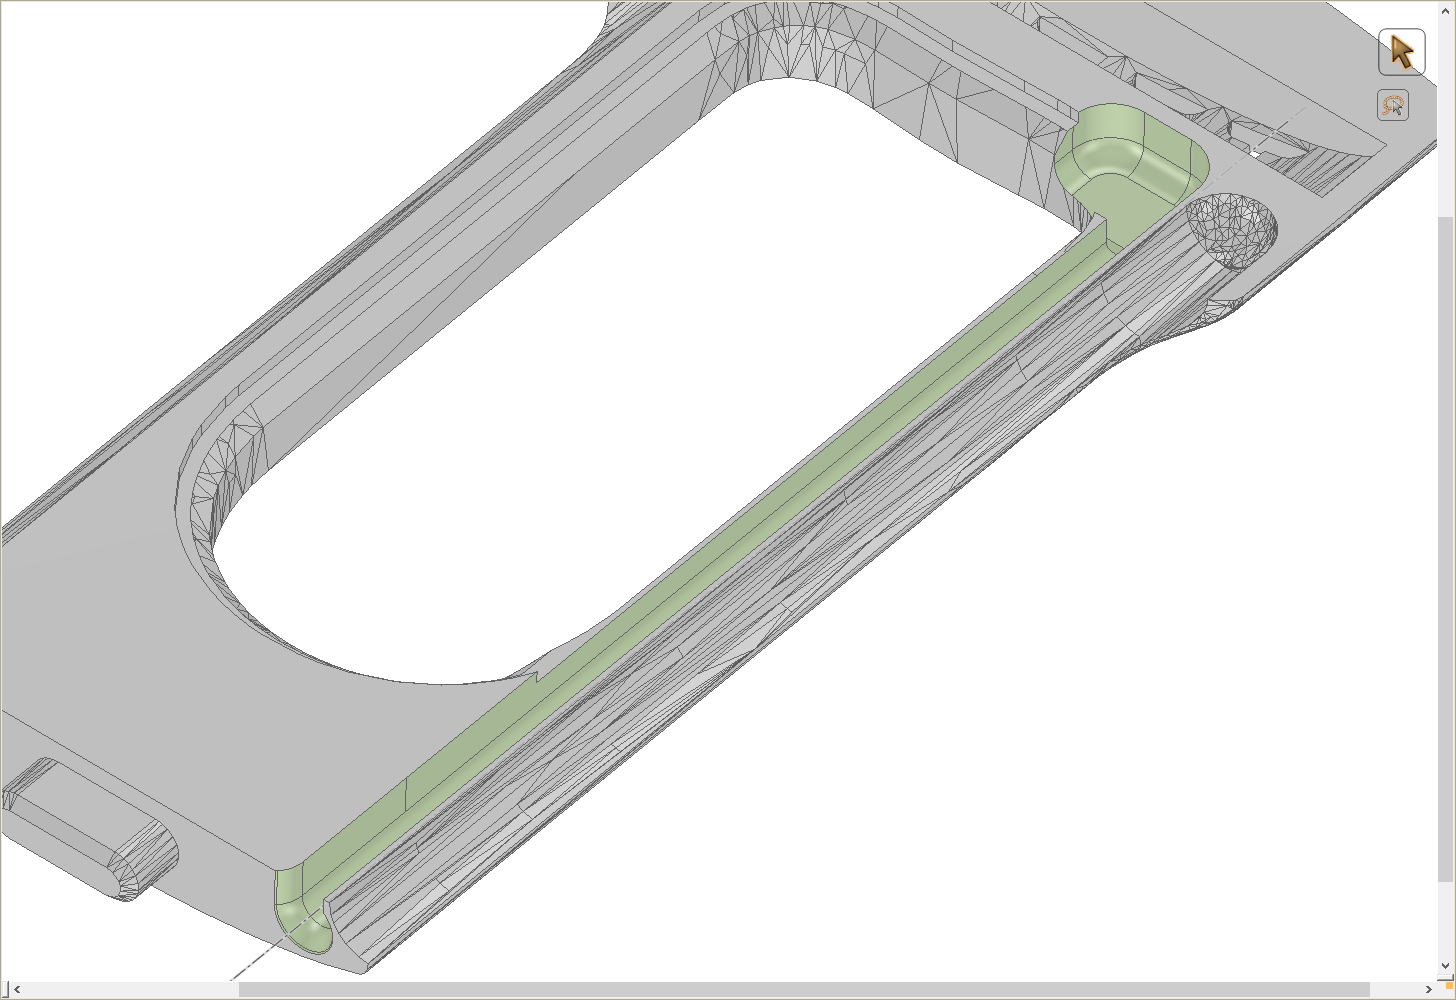Click the horizontal scrollbar thumb

[x=803, y=990]
